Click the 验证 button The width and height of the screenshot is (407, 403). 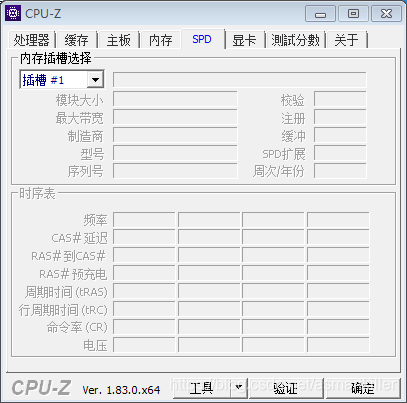coord(286,388)
